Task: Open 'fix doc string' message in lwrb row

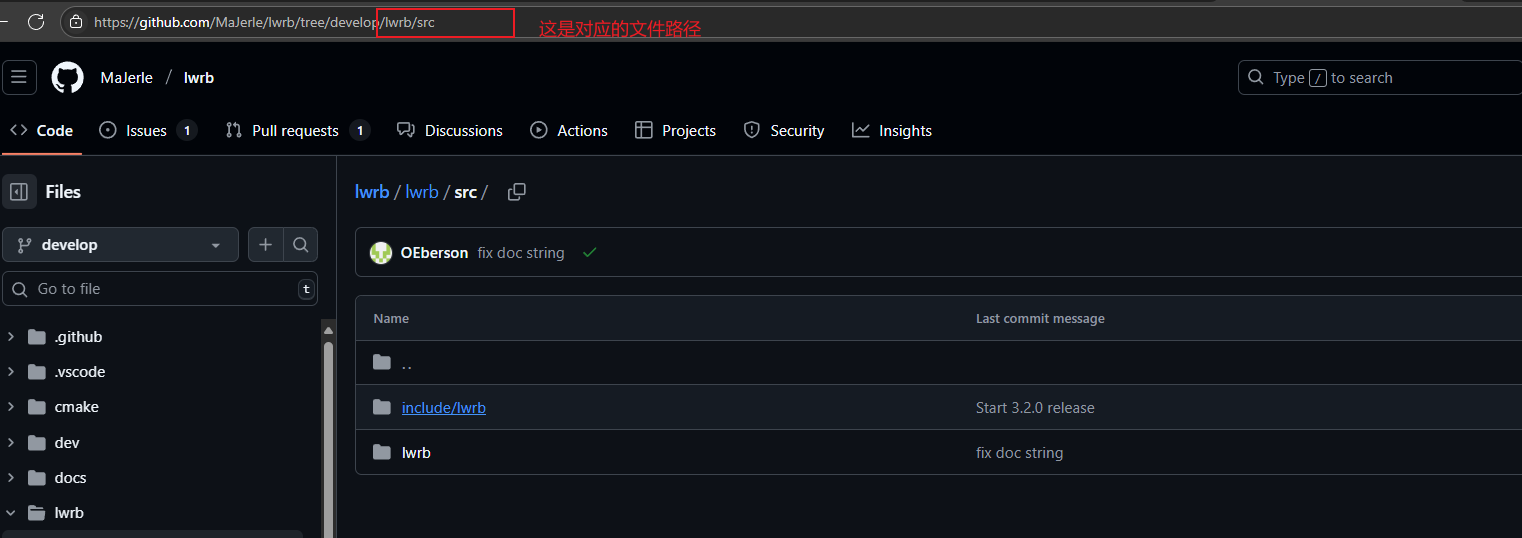Action: click(1019, 453)
